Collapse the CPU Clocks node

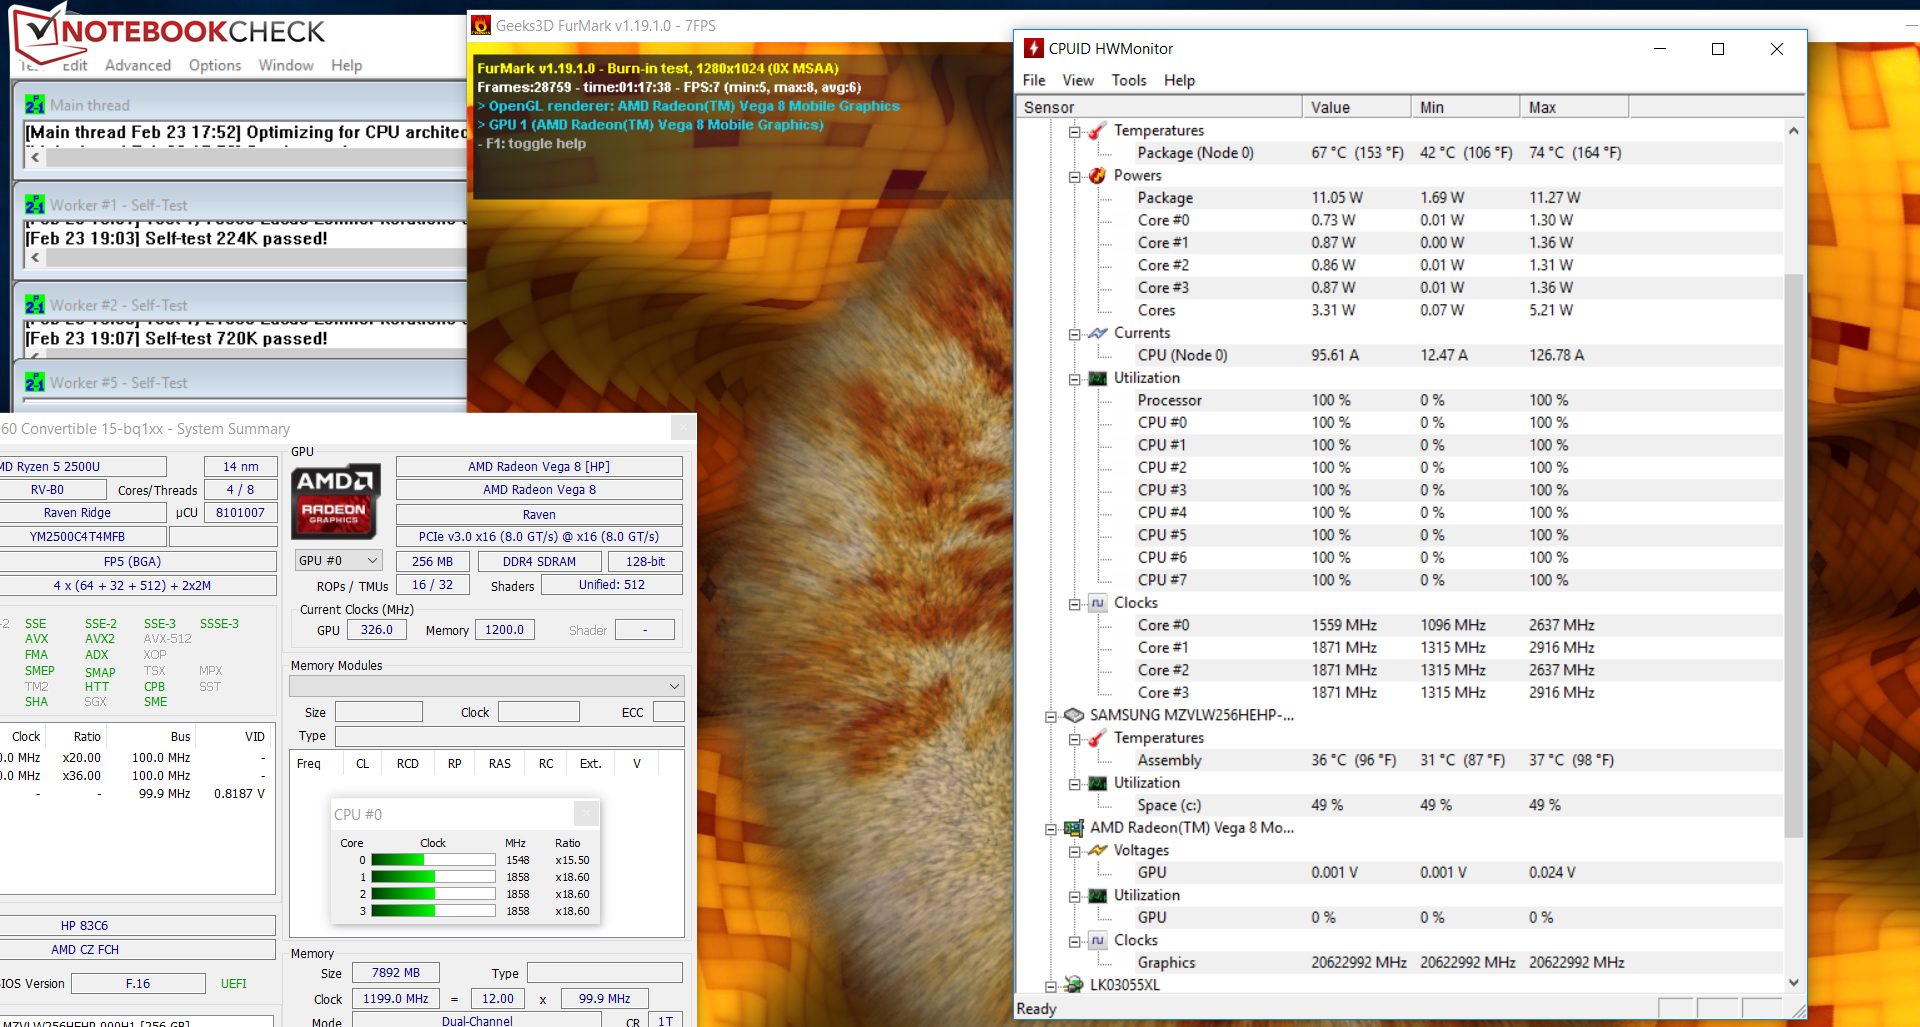(x=1074, y=604)
